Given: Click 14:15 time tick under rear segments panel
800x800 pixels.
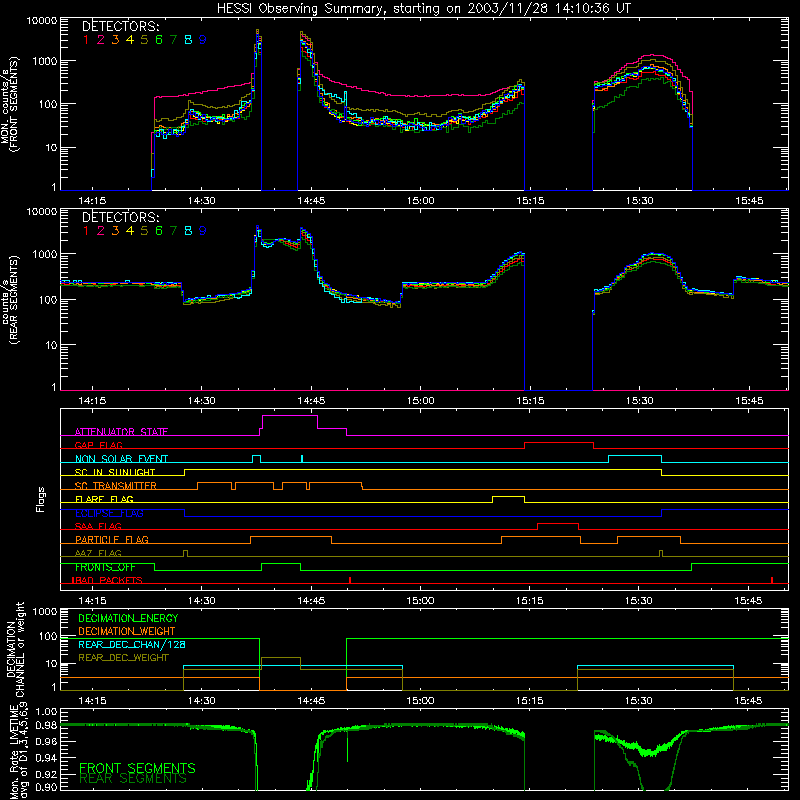Looking at the screenshot, I should [92, 401].
